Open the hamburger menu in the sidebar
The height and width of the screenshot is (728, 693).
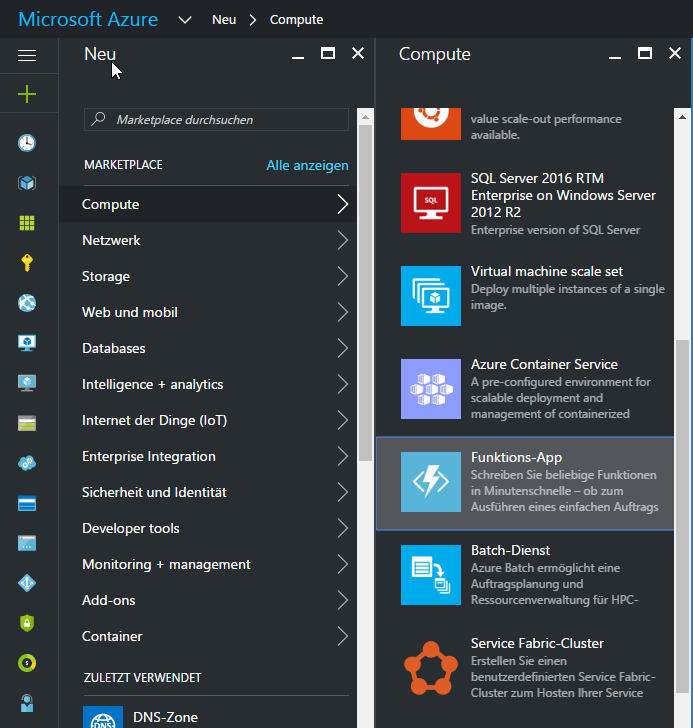click(27, 56)
